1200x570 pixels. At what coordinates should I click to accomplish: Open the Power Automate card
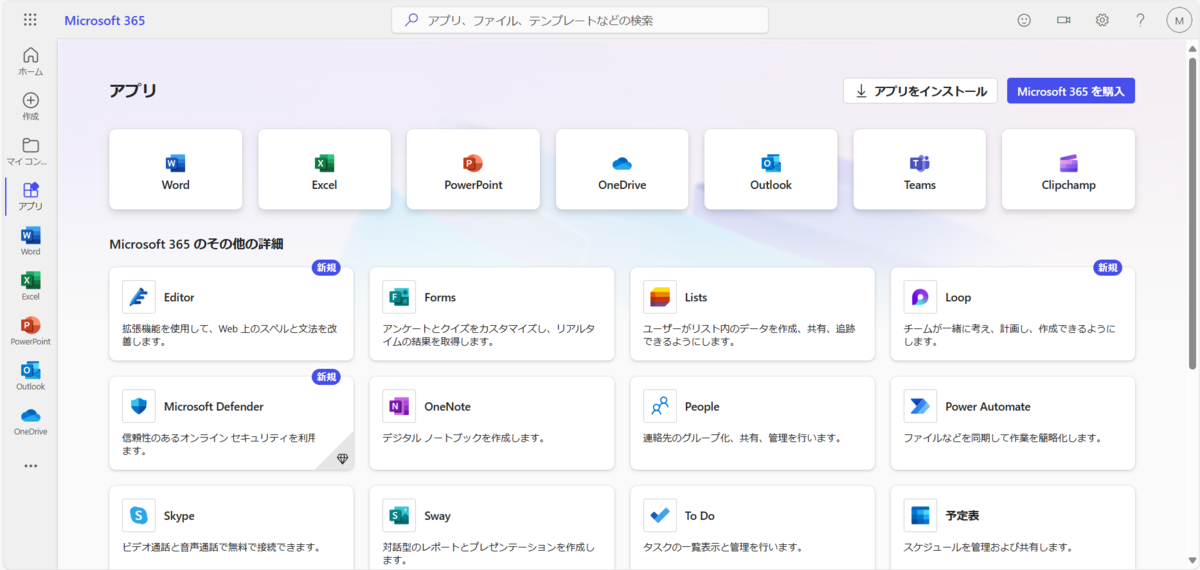pyautogui.click(x=1013, y=423)
